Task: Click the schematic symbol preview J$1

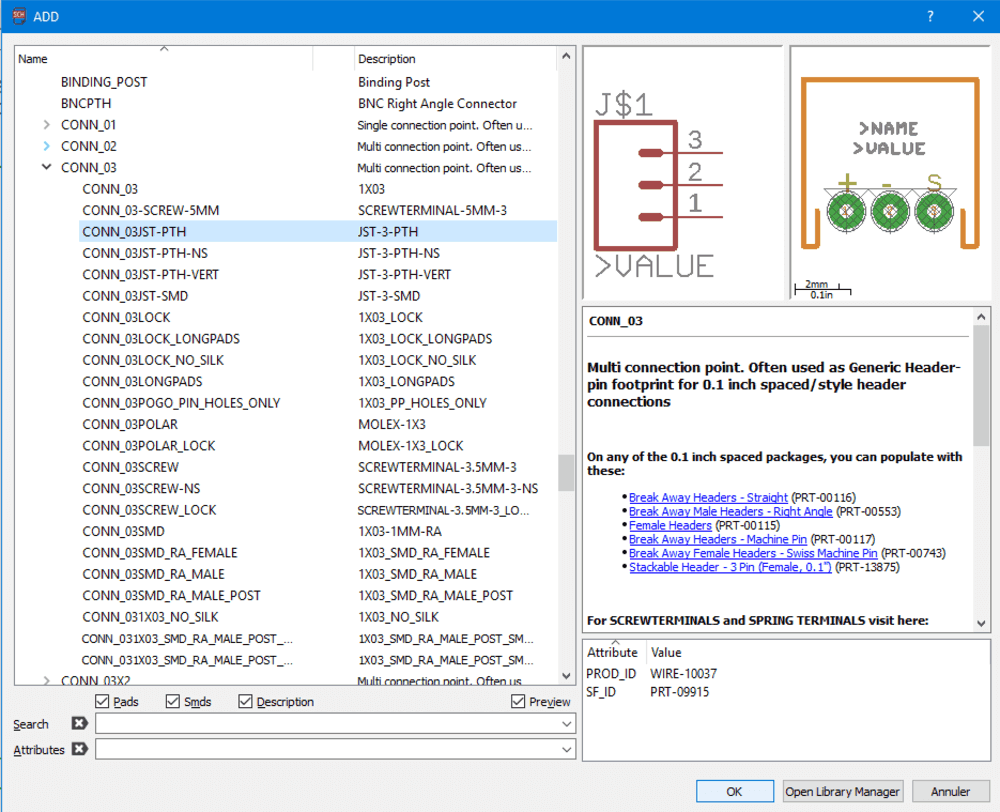Action: click(682, 172)
